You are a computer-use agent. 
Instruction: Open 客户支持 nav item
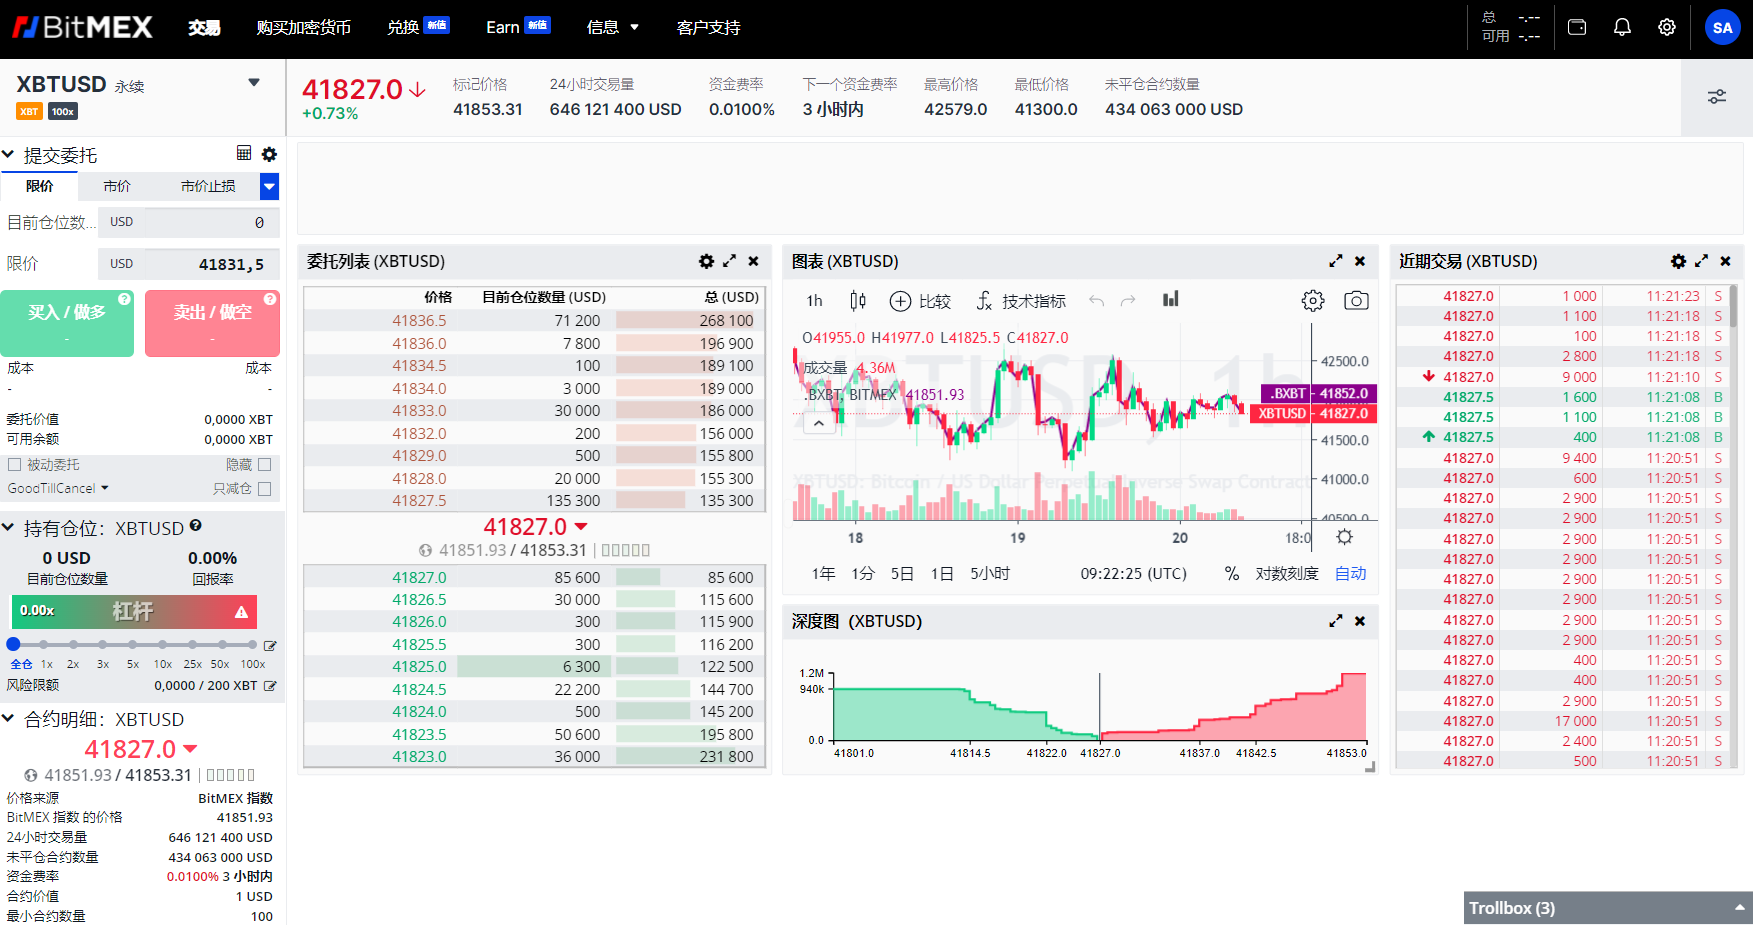[x=709, y=27]
